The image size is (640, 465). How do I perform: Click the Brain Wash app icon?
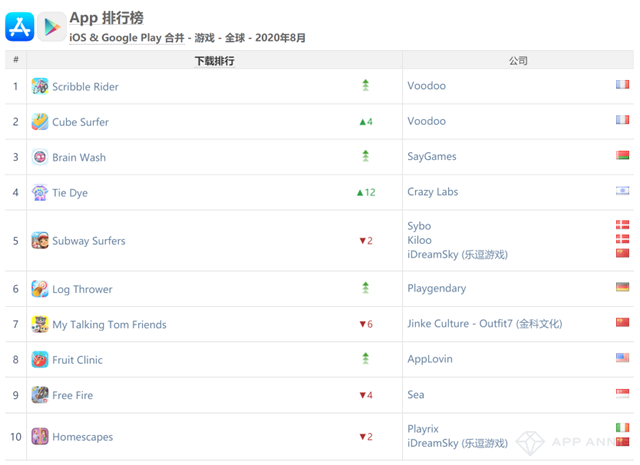pyautogui.click(x=40, y=157)
